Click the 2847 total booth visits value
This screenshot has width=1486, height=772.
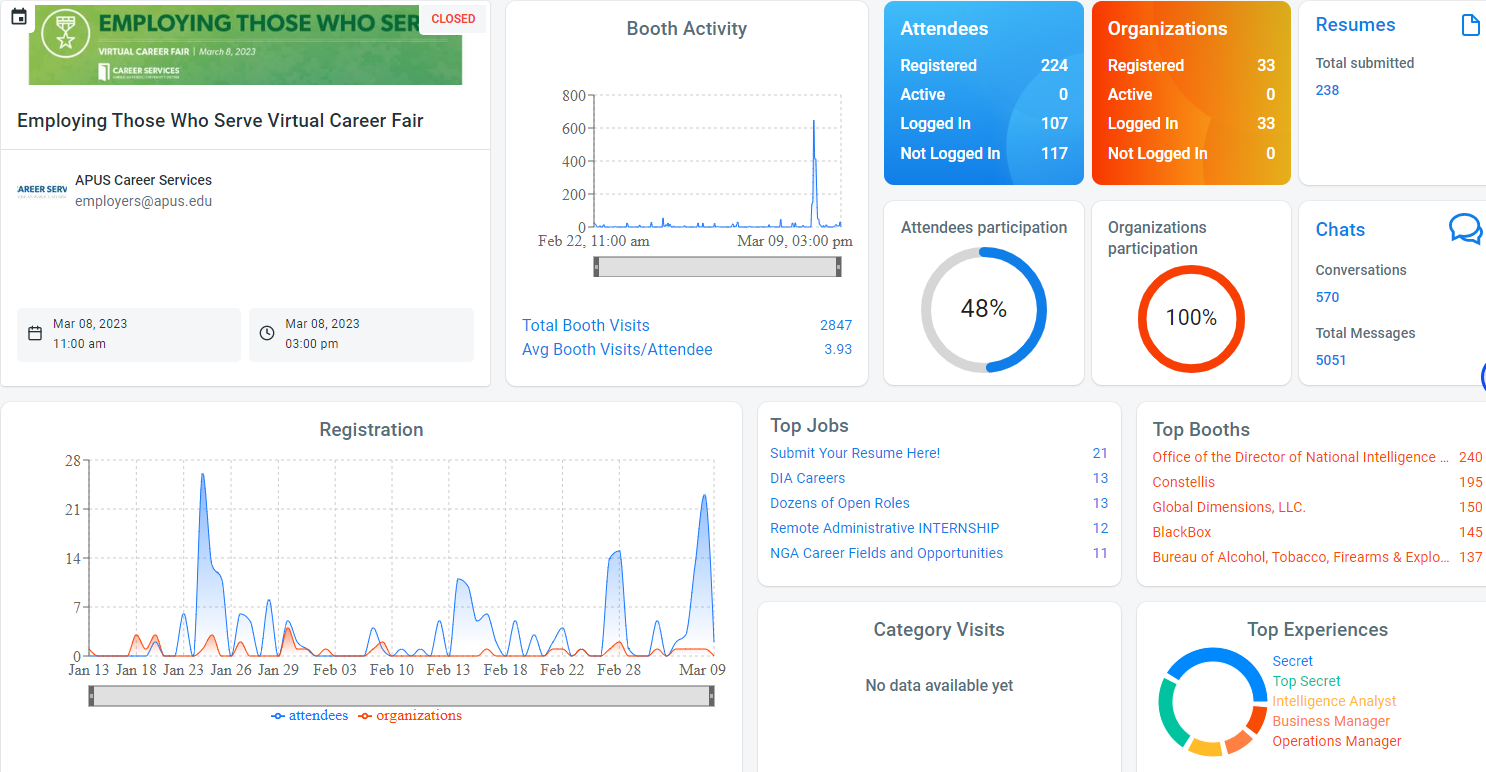tap(836, 325)
